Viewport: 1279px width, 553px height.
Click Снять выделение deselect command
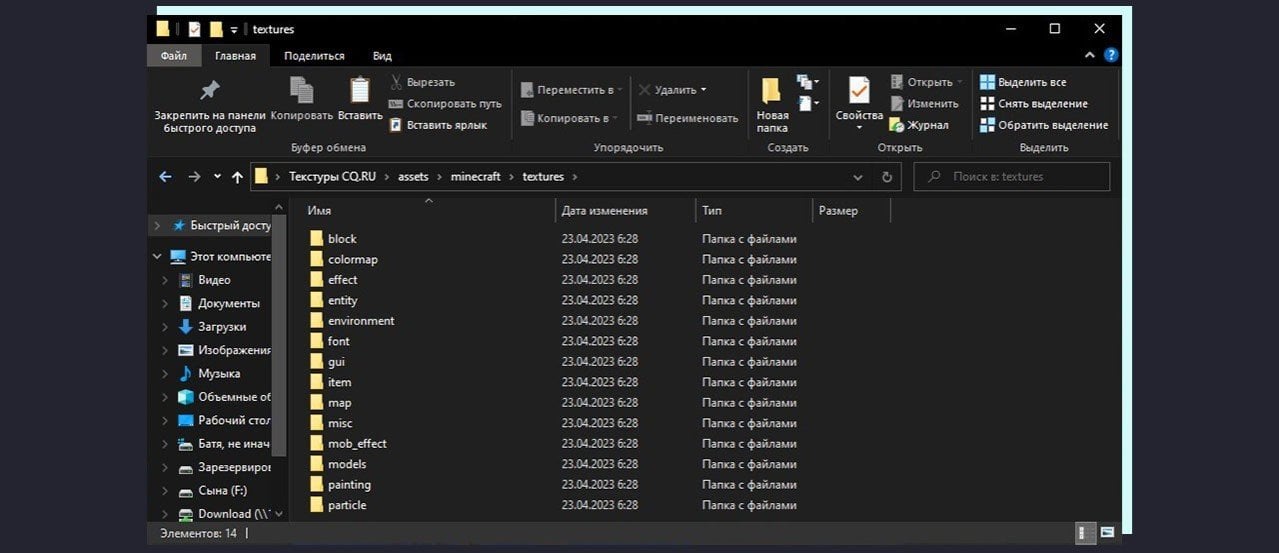(1033, 103)
